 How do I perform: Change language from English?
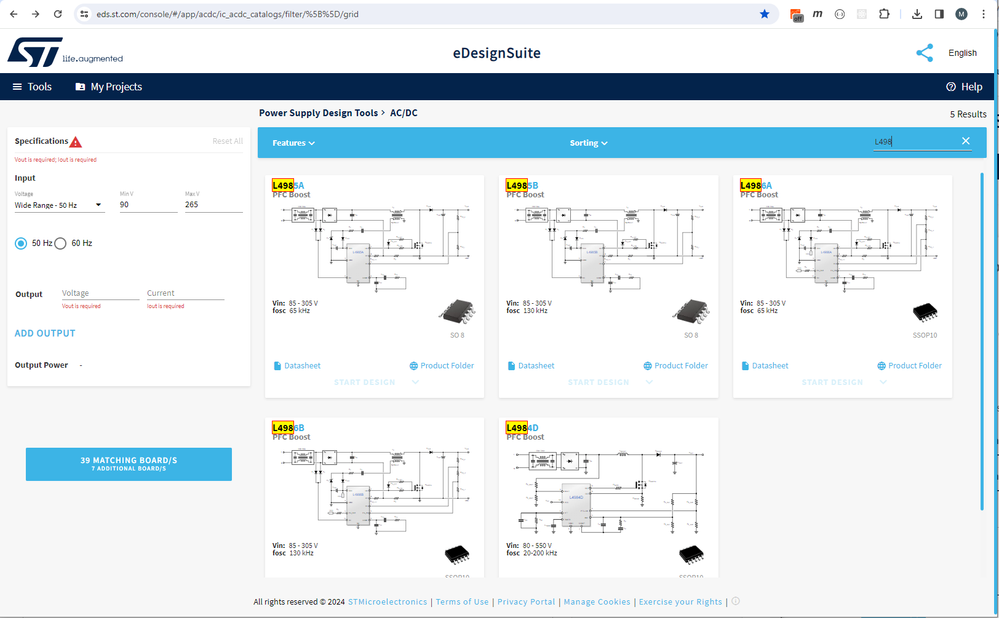962,53
